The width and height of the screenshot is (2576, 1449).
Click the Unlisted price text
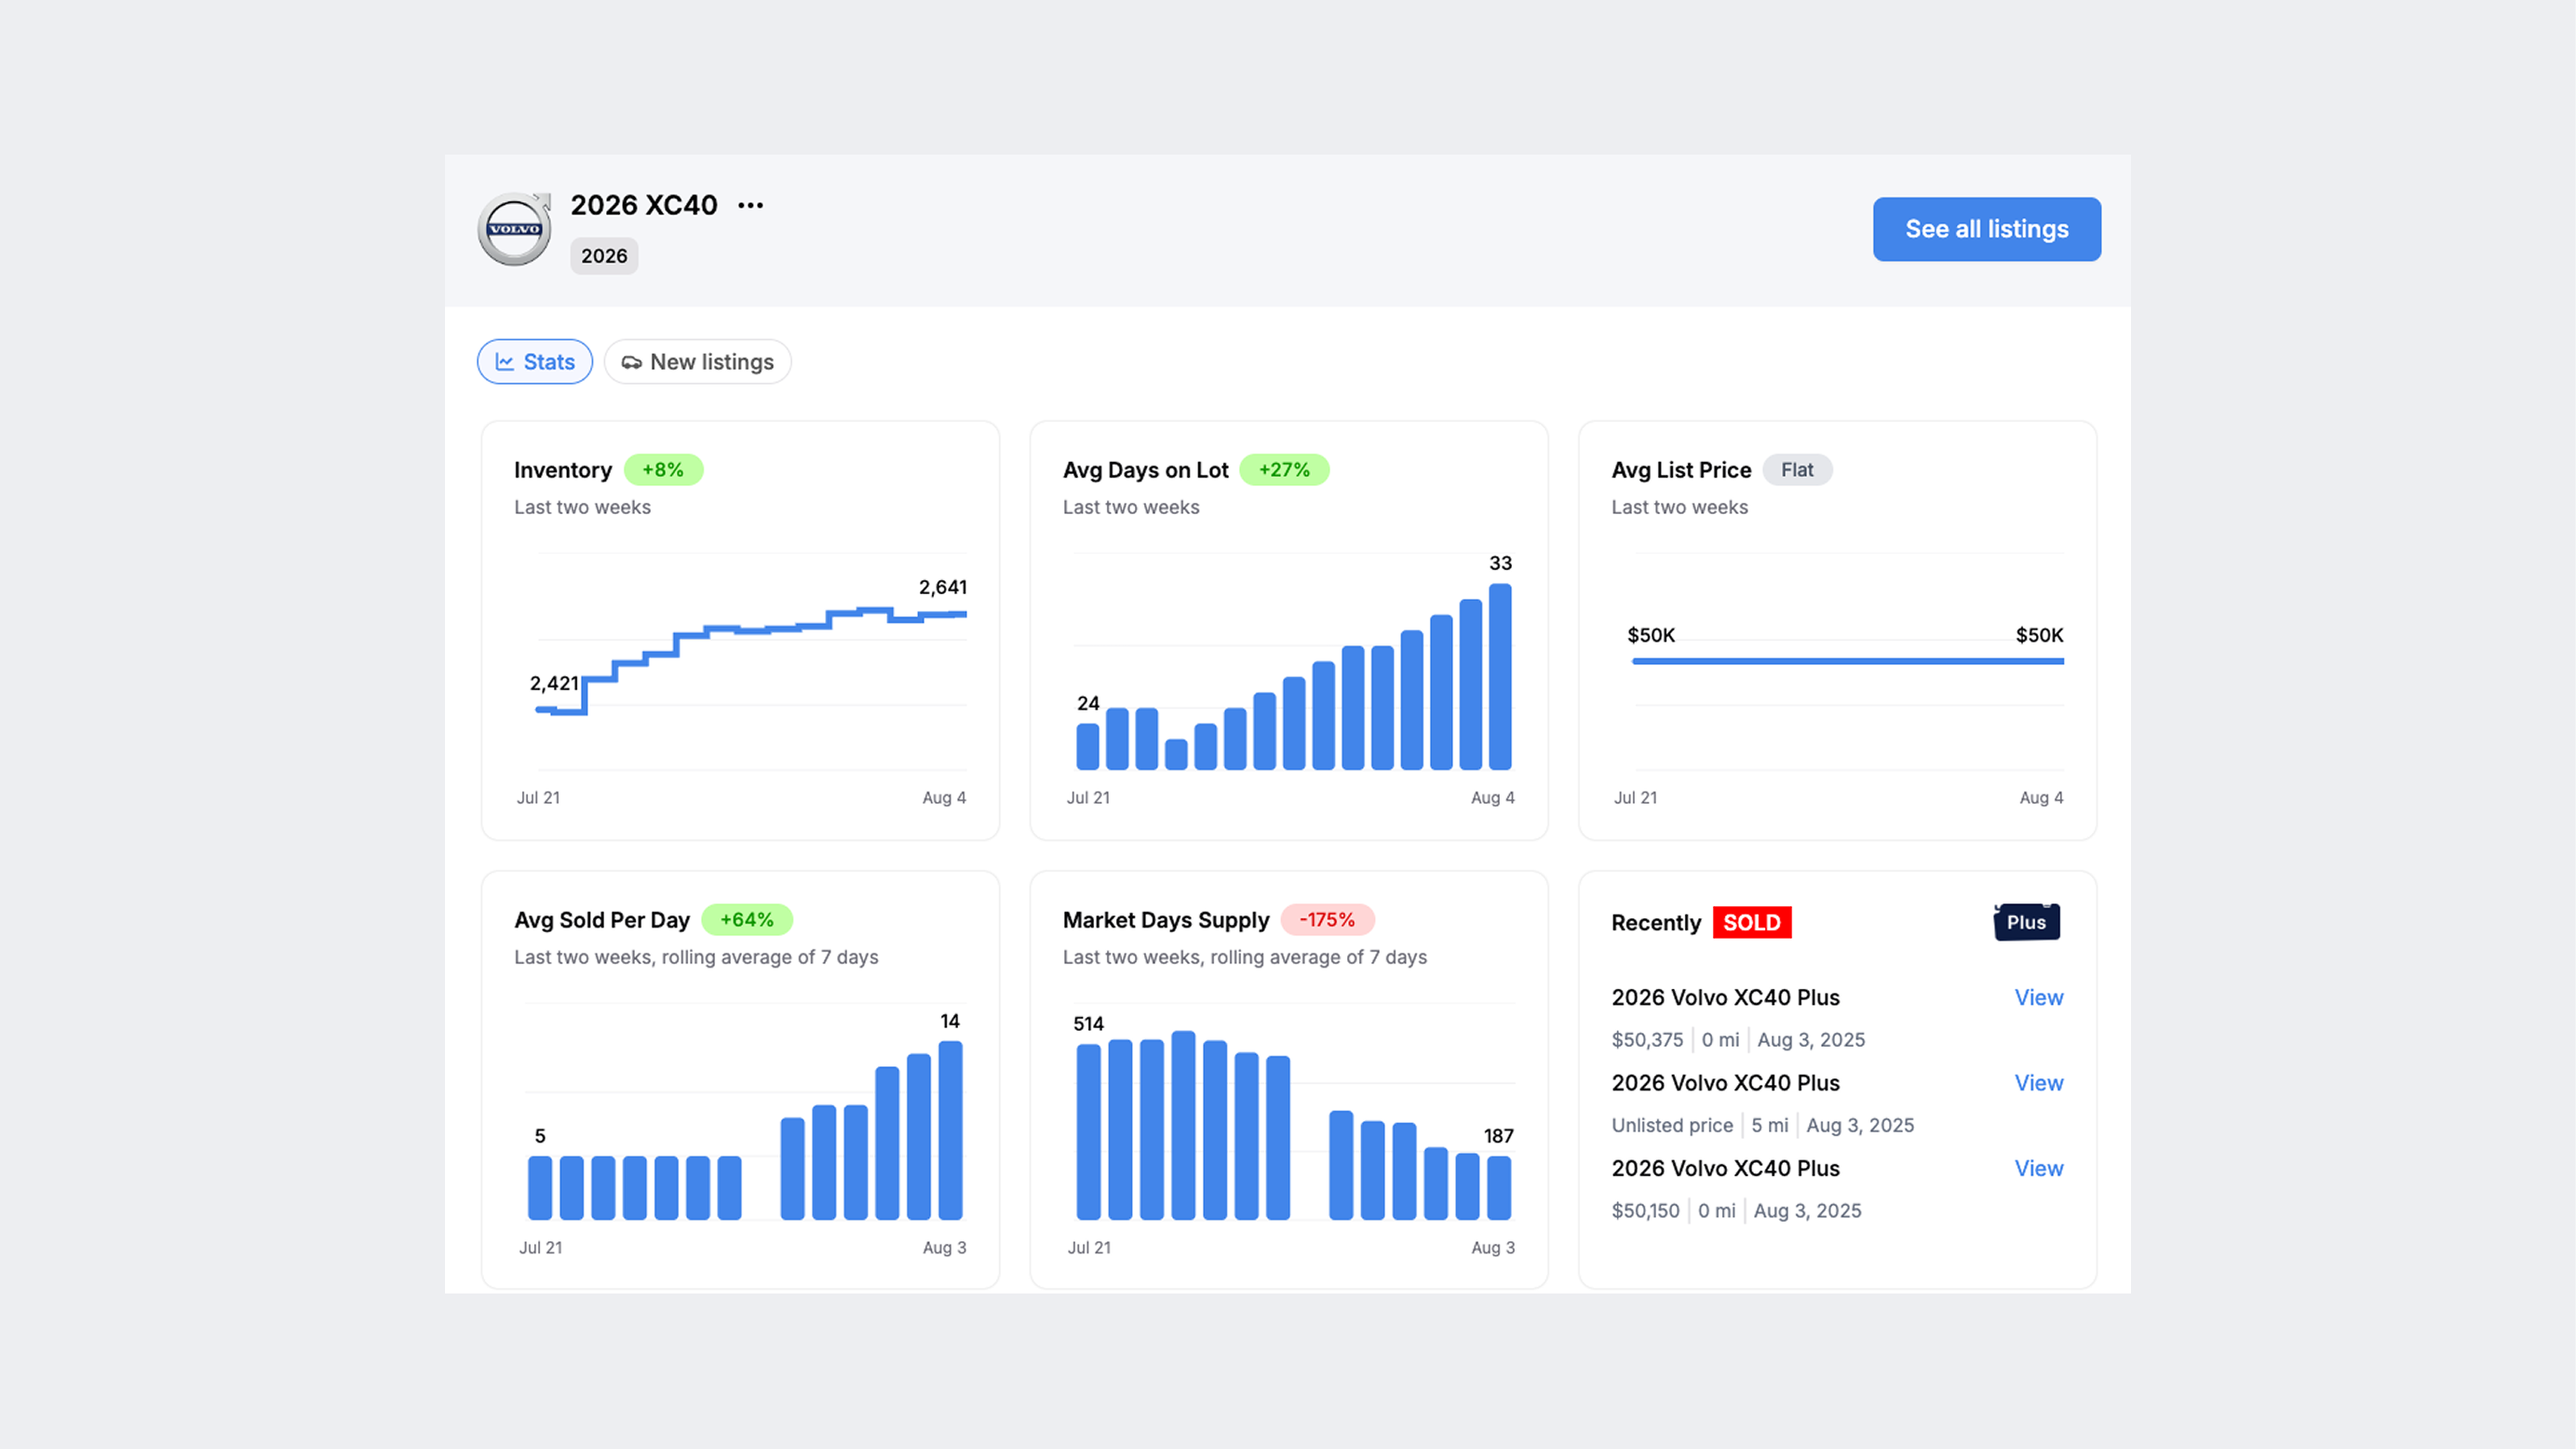click(1672, 1125)
